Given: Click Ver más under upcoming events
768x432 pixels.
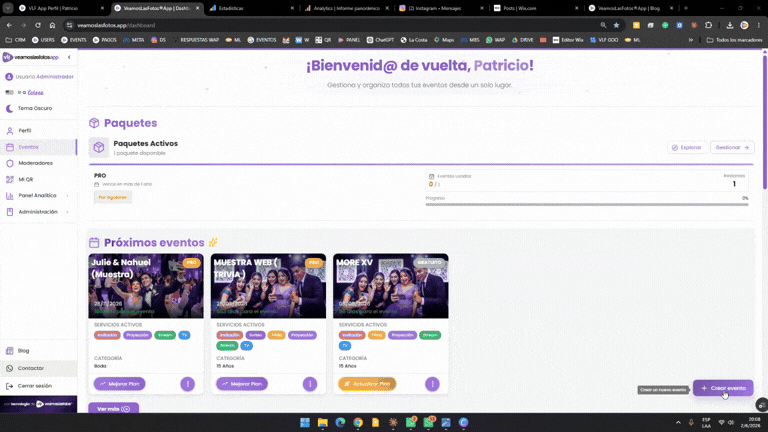Looking at the screenshot, I should (113, 408).
